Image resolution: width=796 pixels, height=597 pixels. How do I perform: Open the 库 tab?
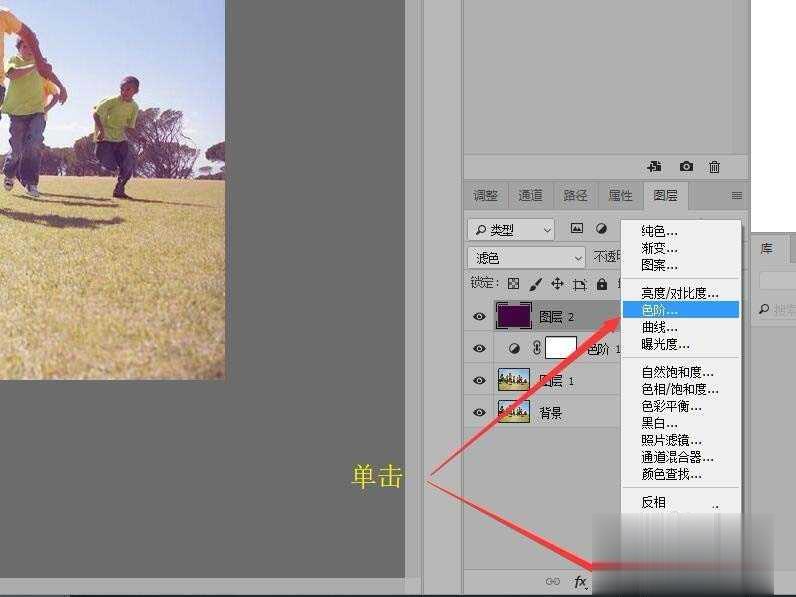click(767, 248)
